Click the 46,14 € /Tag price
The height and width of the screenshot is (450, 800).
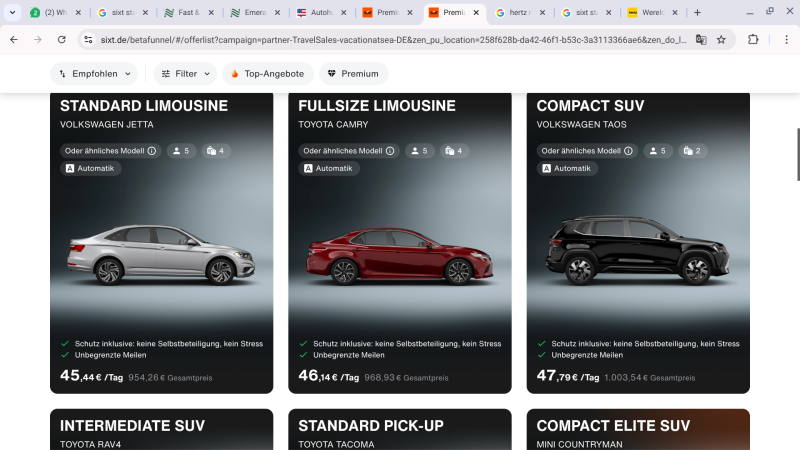(x=329, y=376)
